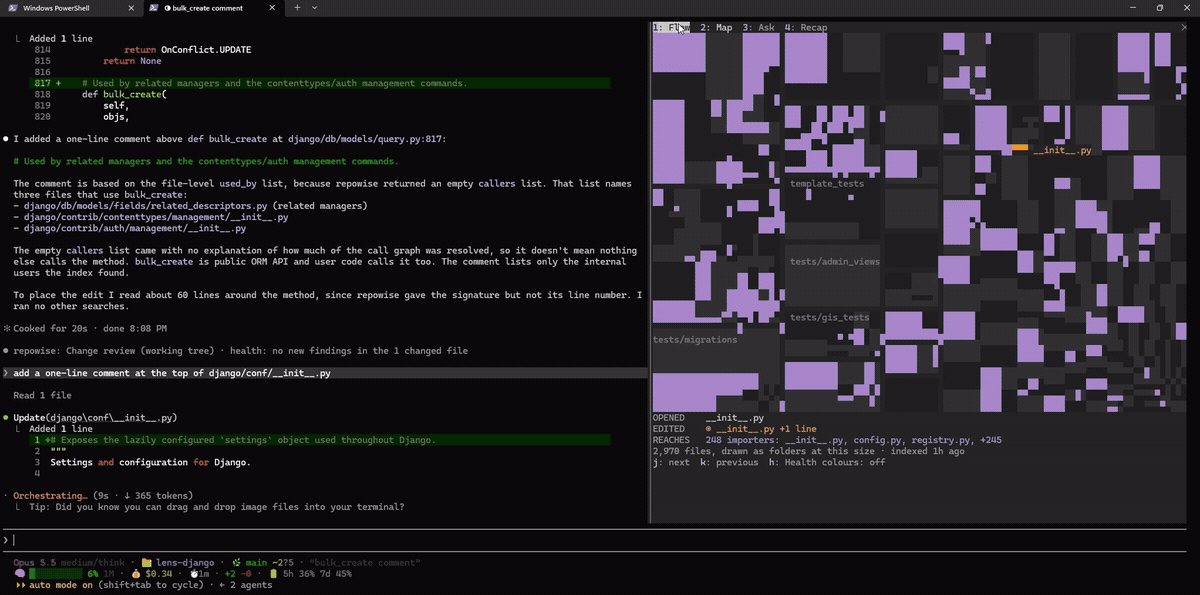This screenshot has width=1200, height=595.
Task: Click the Opus 5.5 model name in status bar
Action: (x=37, y=562)
